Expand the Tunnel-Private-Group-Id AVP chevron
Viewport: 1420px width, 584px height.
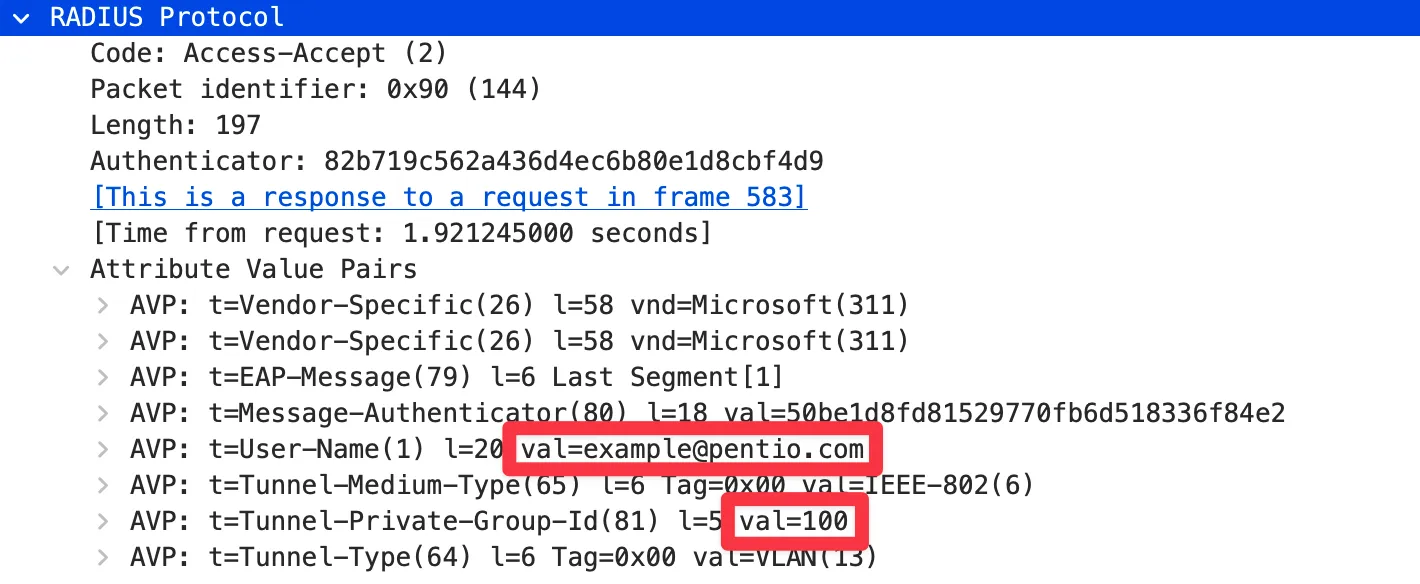tap(102, 521)
